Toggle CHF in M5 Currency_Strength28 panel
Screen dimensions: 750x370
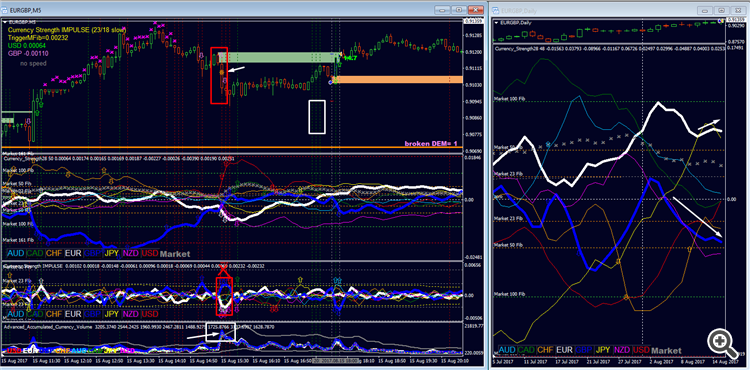point(54,254)
